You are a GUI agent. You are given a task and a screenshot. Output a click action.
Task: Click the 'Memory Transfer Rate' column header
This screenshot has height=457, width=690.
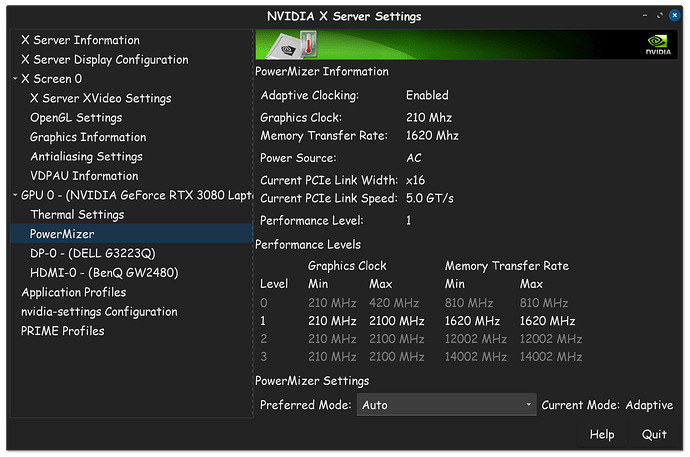point(506,266)
